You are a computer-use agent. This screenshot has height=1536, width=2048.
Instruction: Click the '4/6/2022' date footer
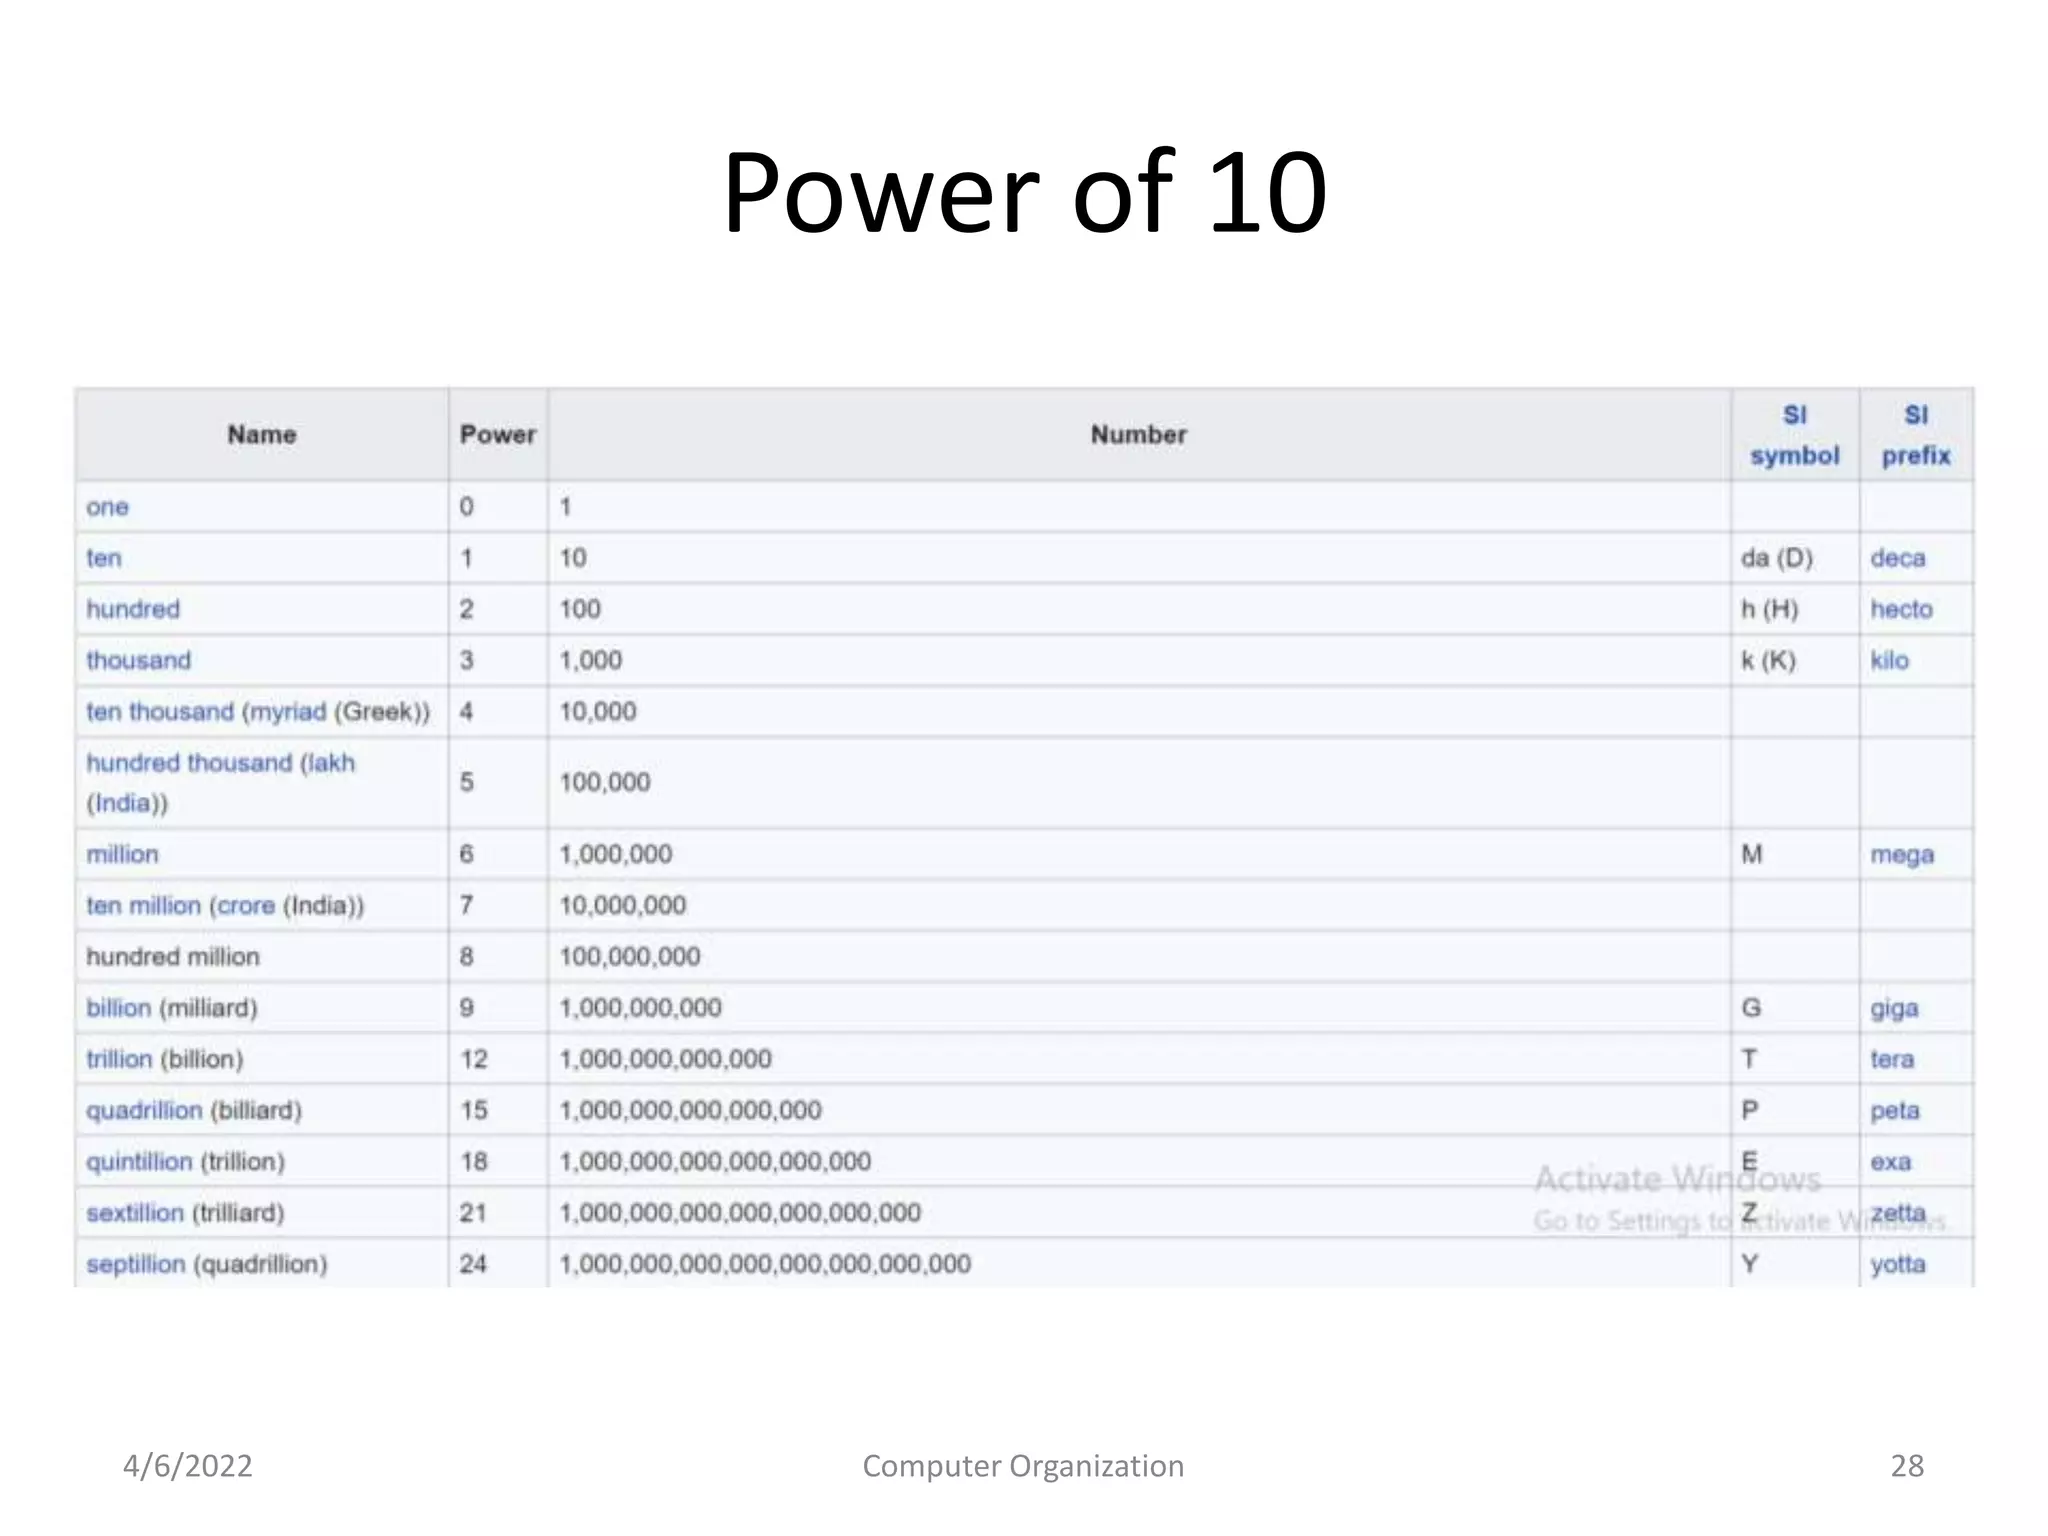coord(188,1466)
